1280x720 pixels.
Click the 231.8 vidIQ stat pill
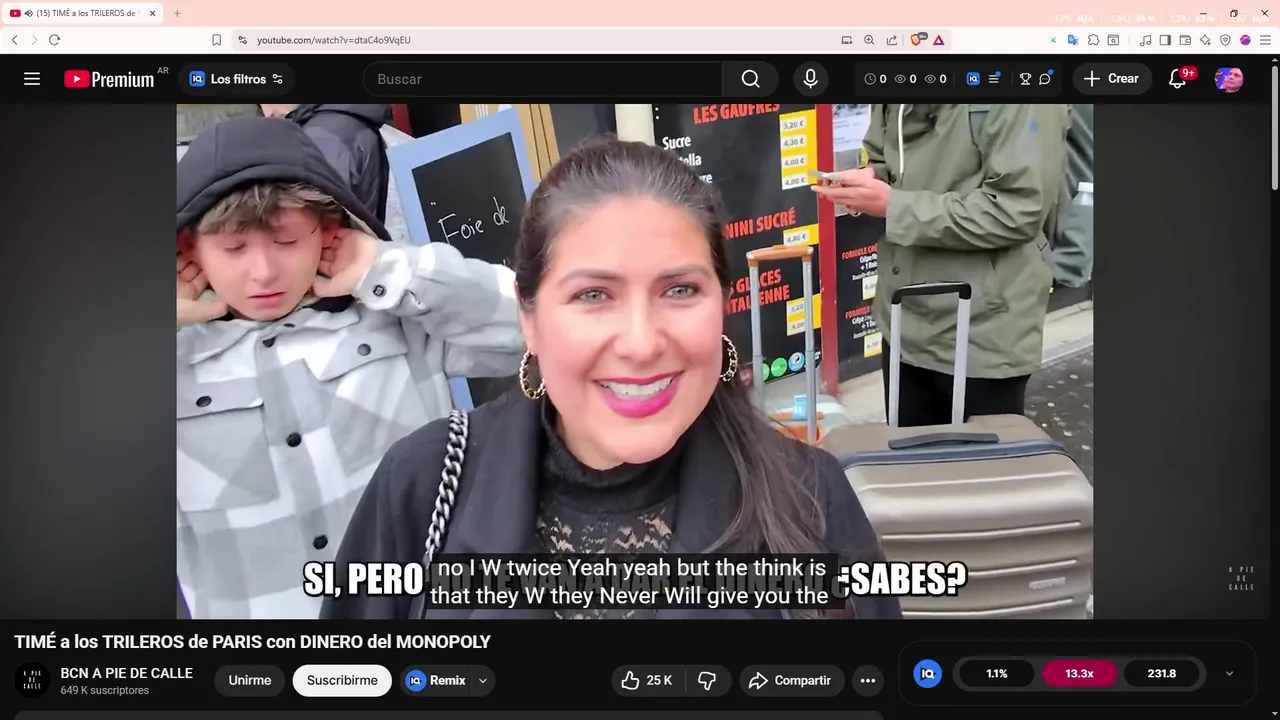pyautogui.click(x=1162, y=674)
